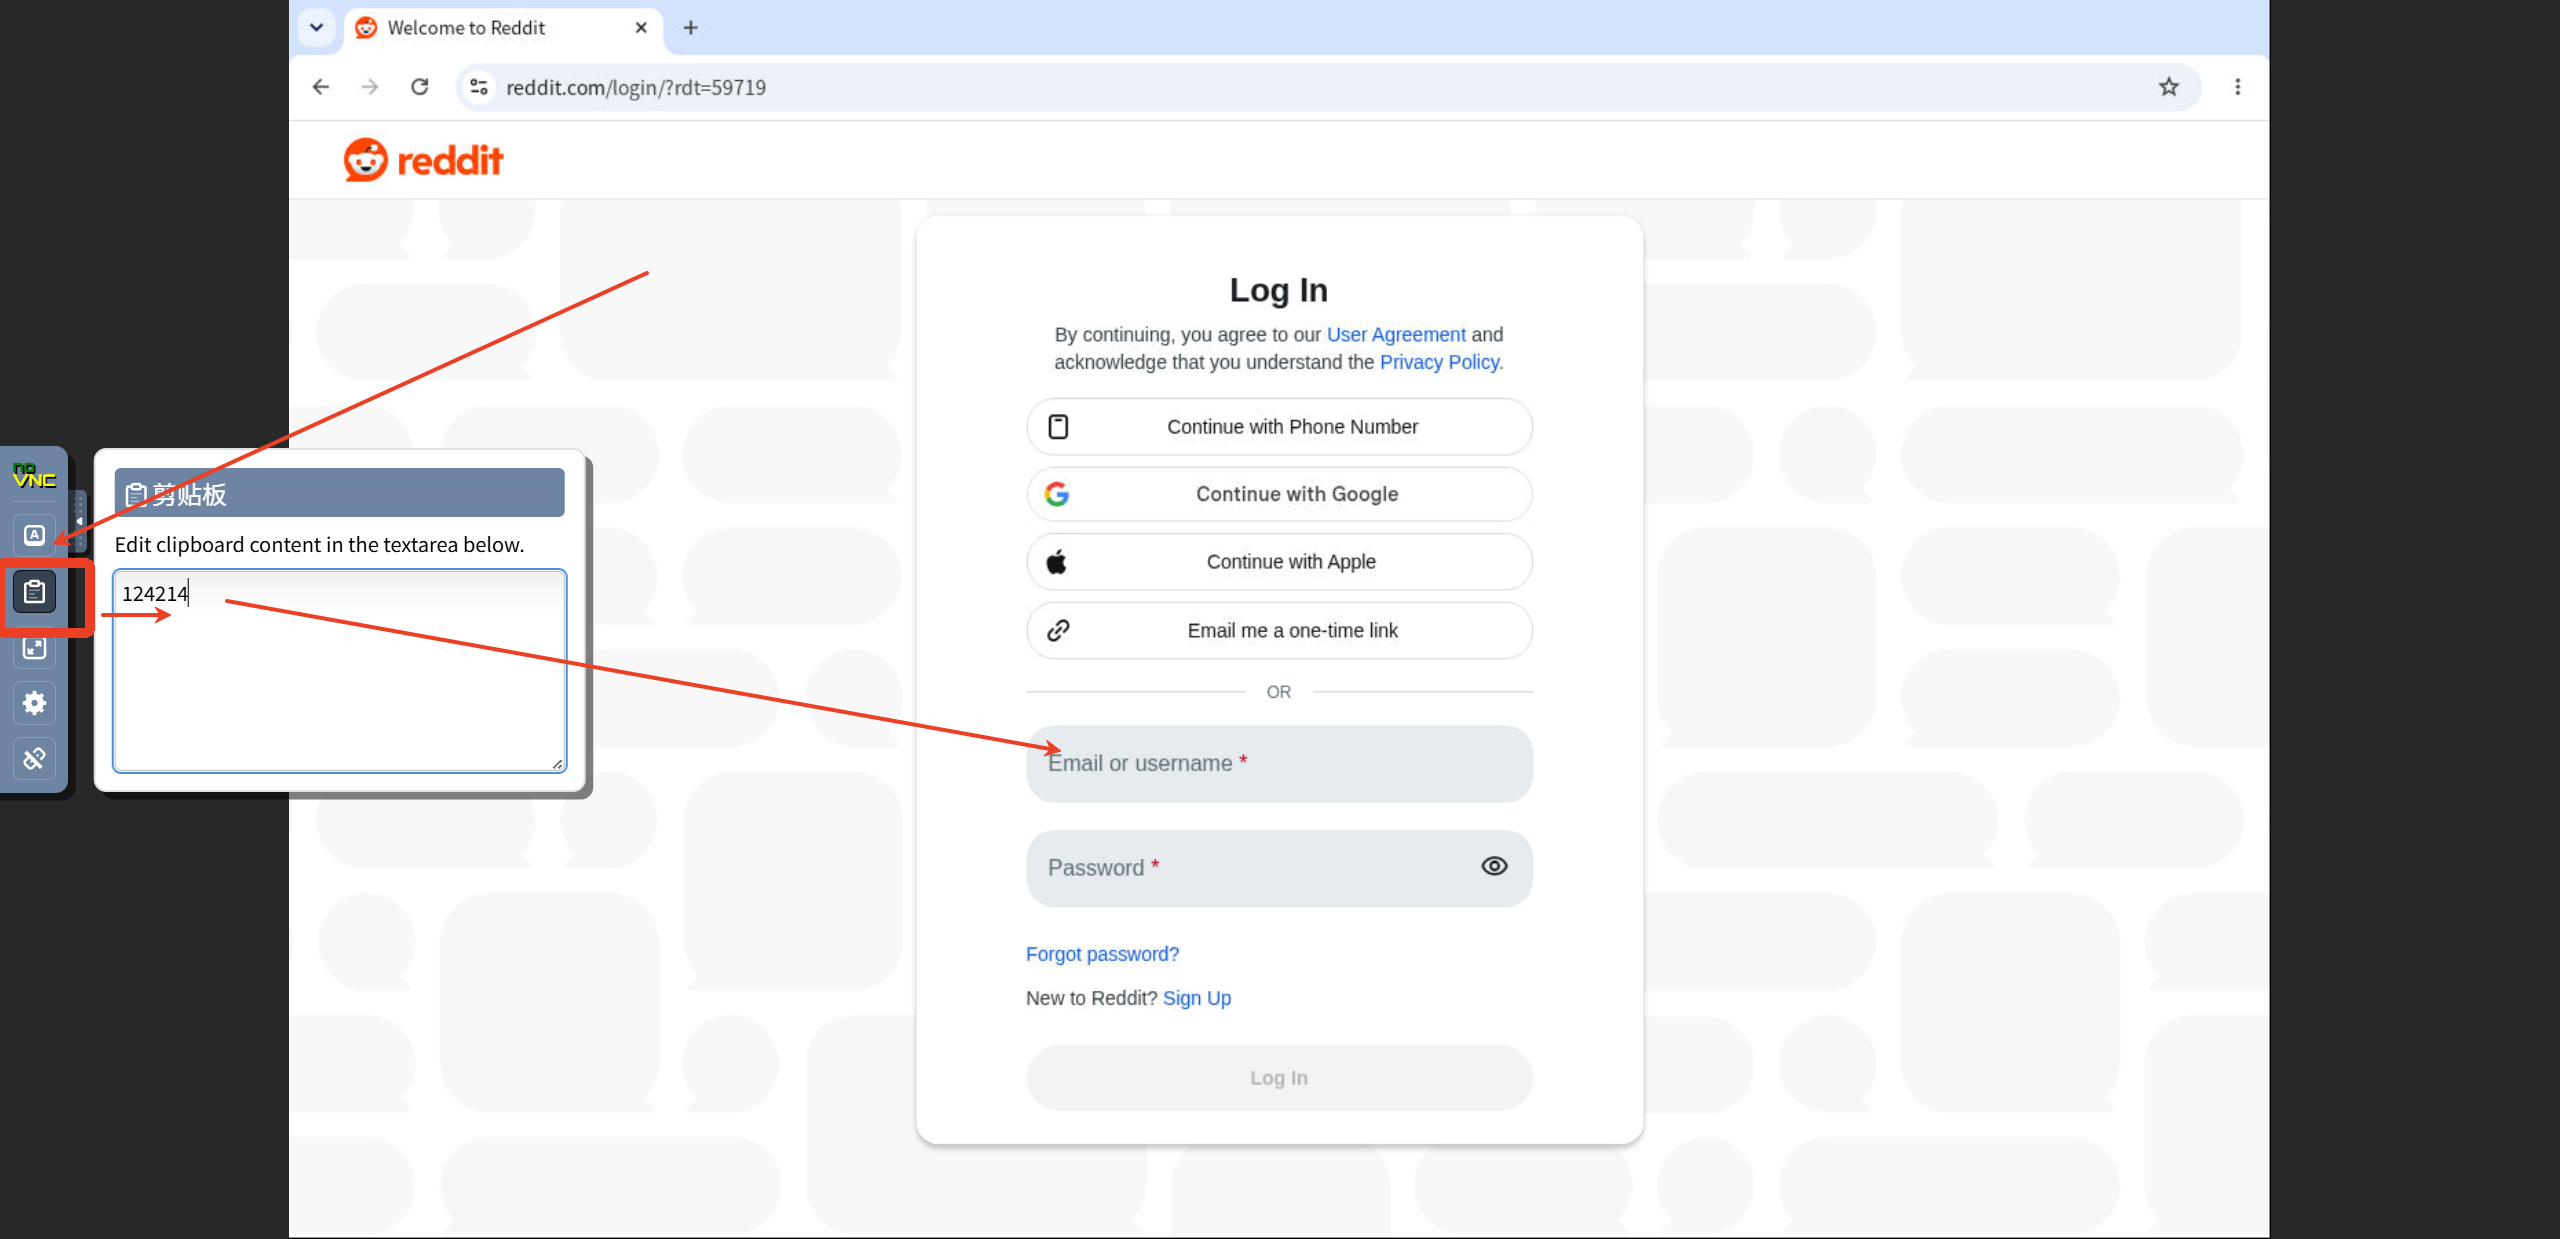Screen dimensions: 2560x1239
Task: Submit the Log In button
Action: [1279, 1078]
